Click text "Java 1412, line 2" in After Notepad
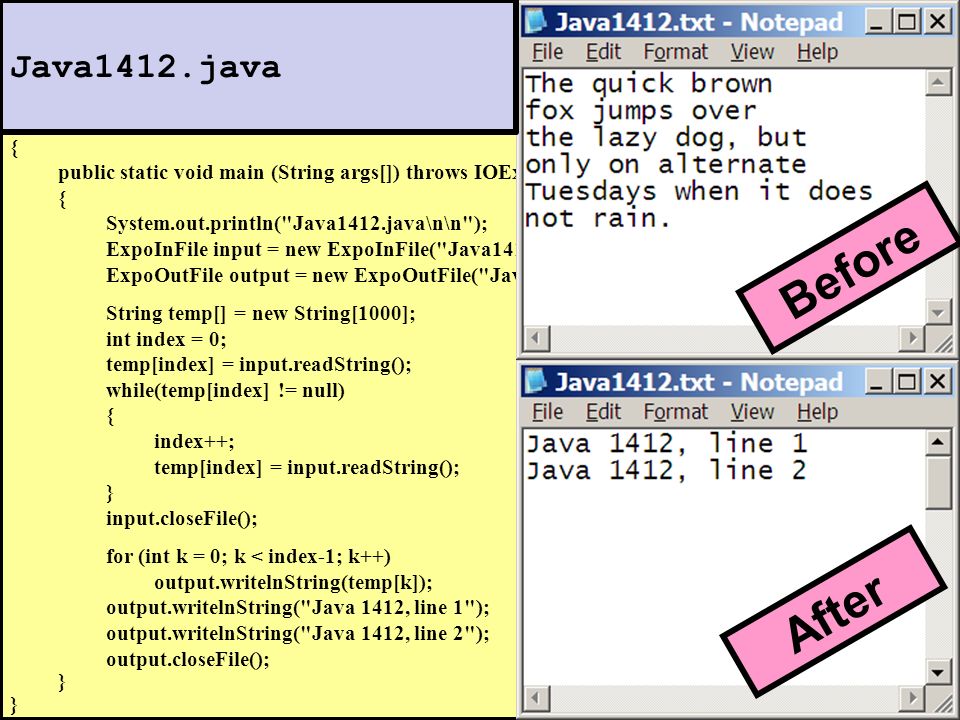The image size is (960, 720). (x=666, y=471)
